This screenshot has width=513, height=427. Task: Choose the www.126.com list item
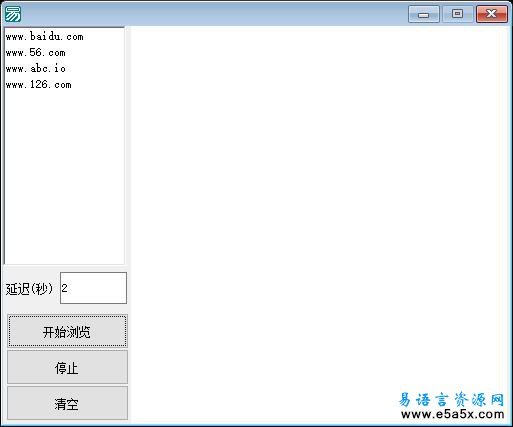[38, 84]
